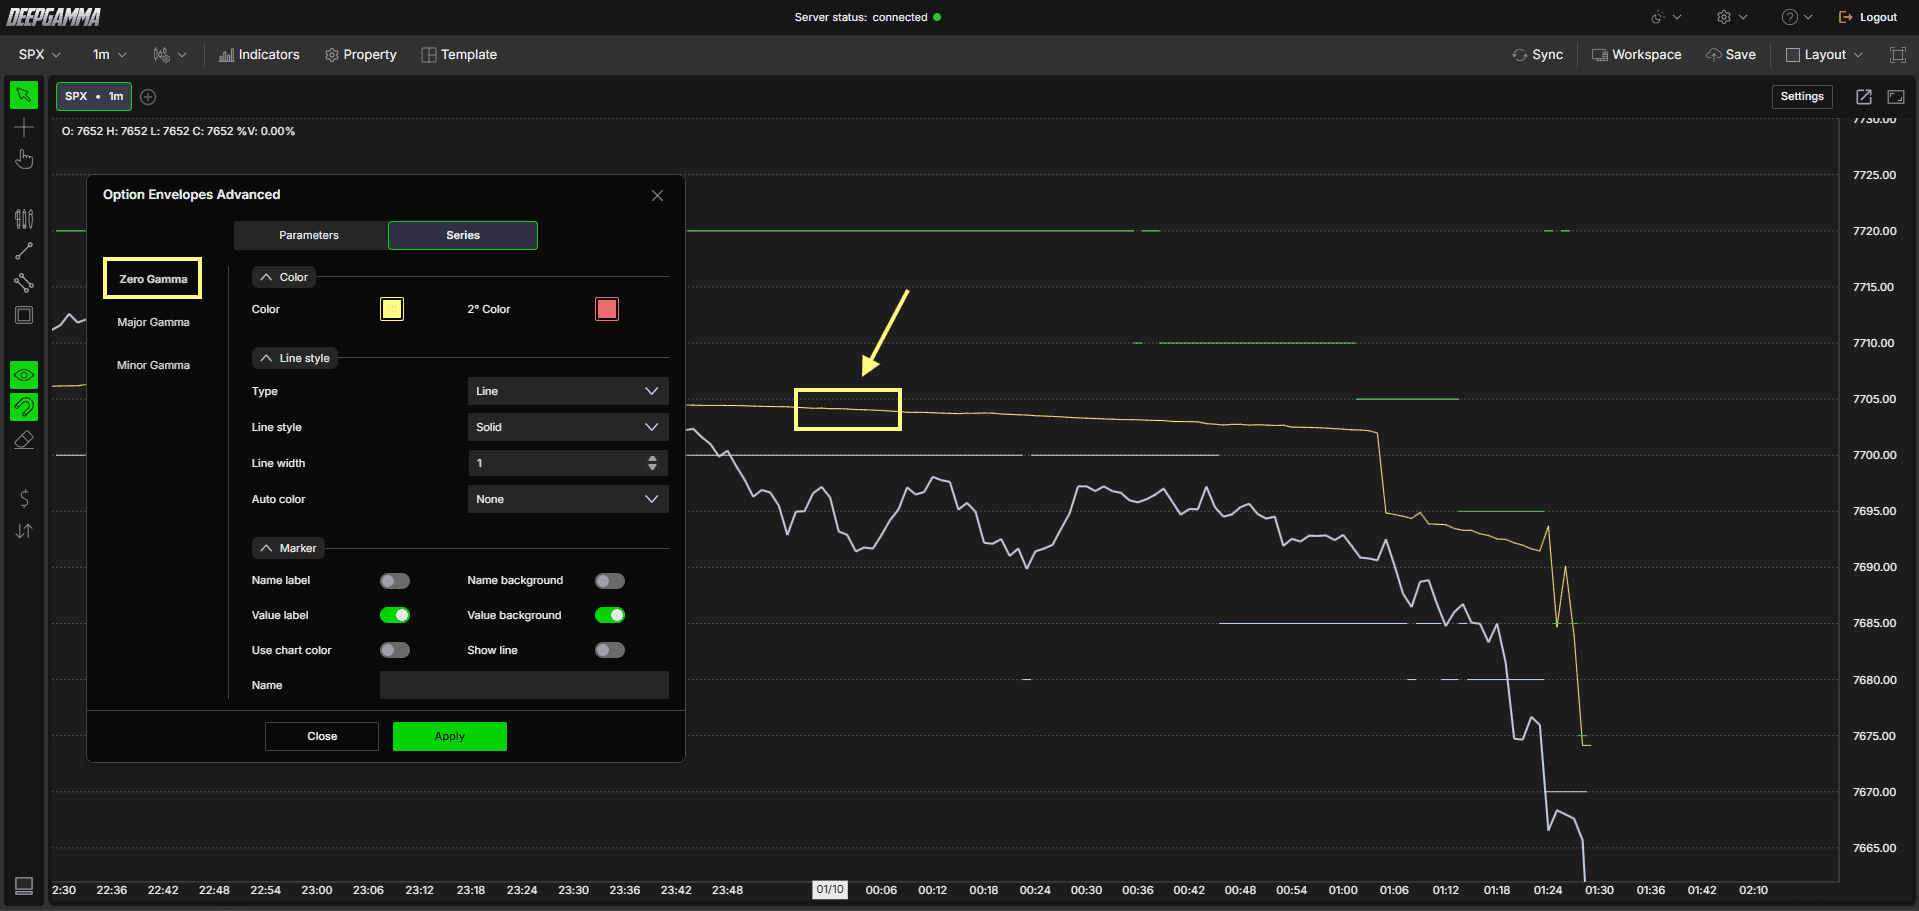This screenshot has width=1919, height=911.
Task: Open the Type dropdown showing Line
Action: tap(568, 391)
